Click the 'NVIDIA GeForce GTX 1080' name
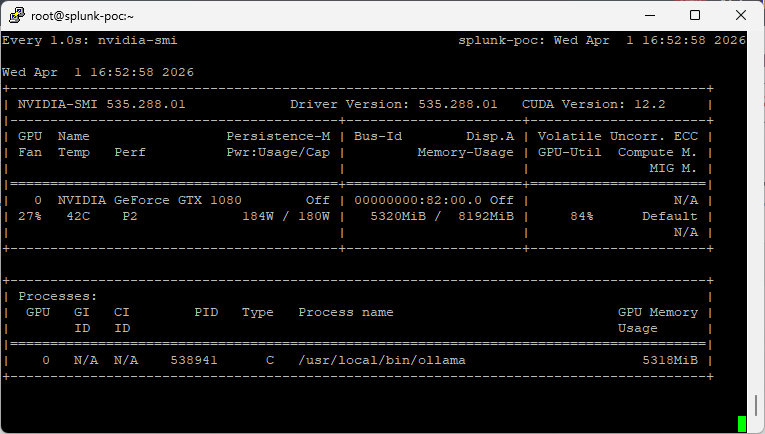The height and width of the screenshot is (434, 765). tap(149, 200)
